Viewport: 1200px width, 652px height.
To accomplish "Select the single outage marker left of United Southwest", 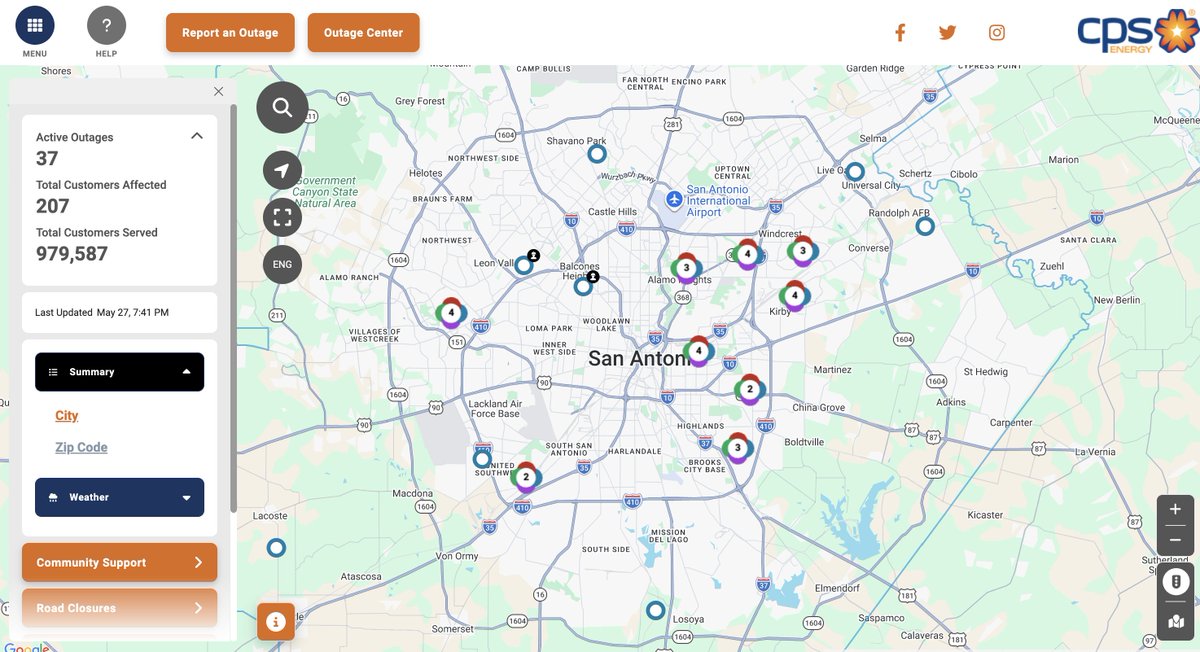I will pyautogui.click(x=482, y=459).
